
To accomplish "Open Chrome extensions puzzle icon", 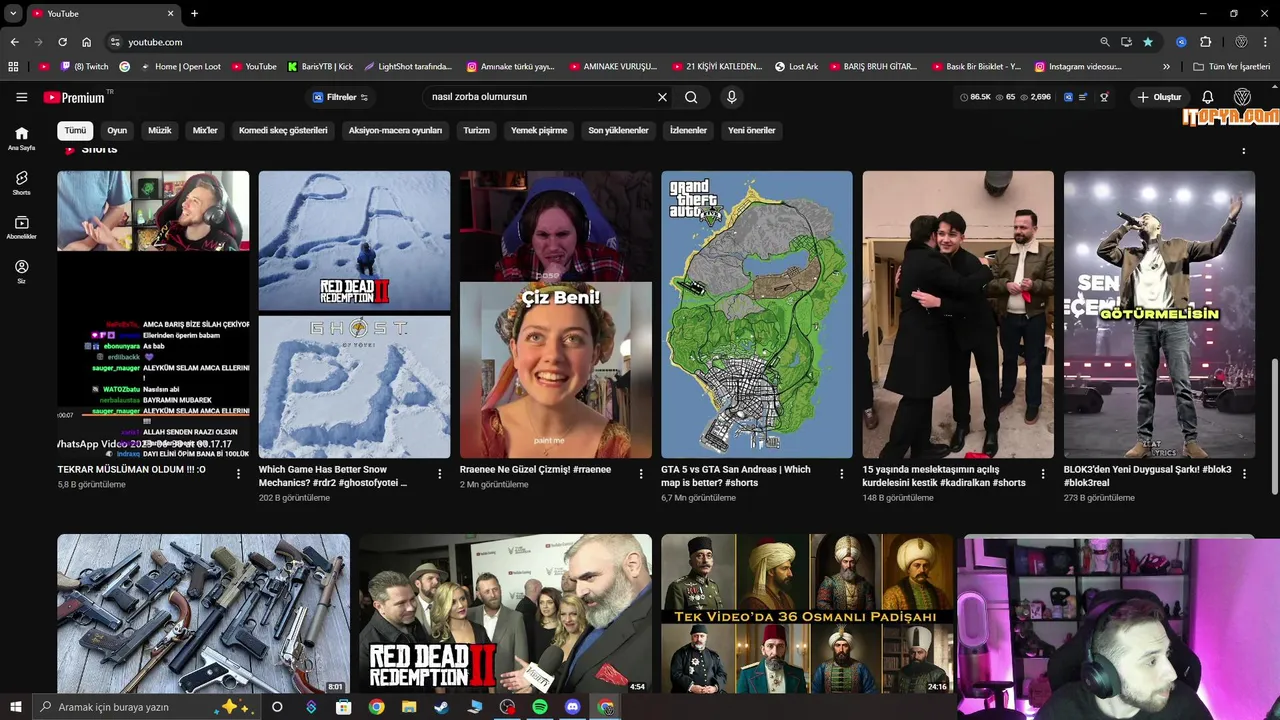I will (1205, 42).
